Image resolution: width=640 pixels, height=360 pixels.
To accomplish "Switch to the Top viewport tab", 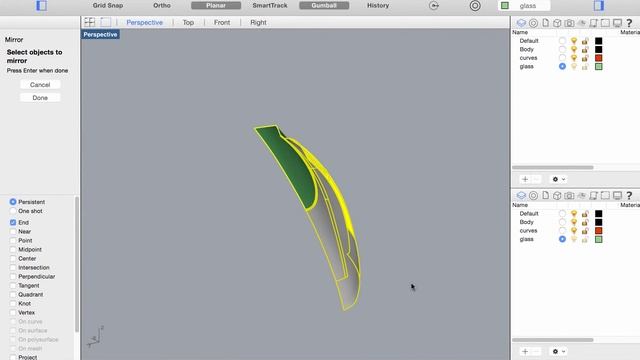I will (188, 22).
